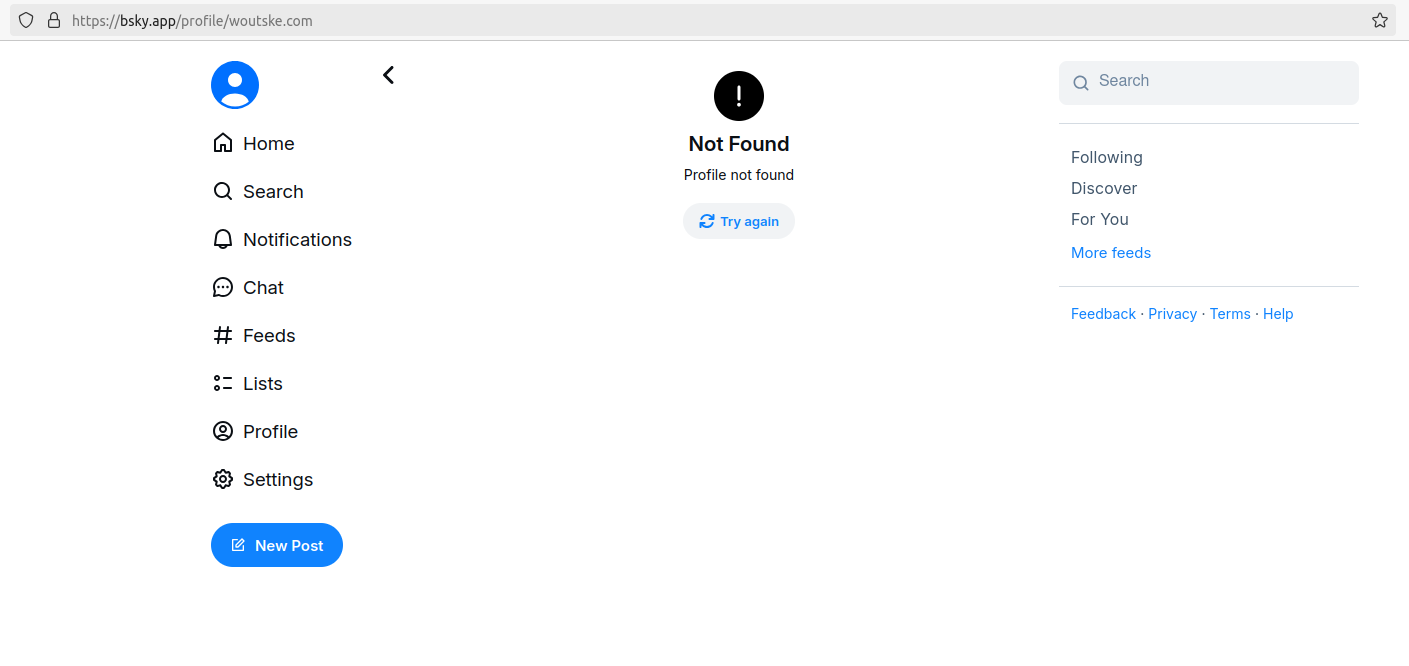
Task: Click the 'Not Found' heading text
Action: (x=739, y=144)
